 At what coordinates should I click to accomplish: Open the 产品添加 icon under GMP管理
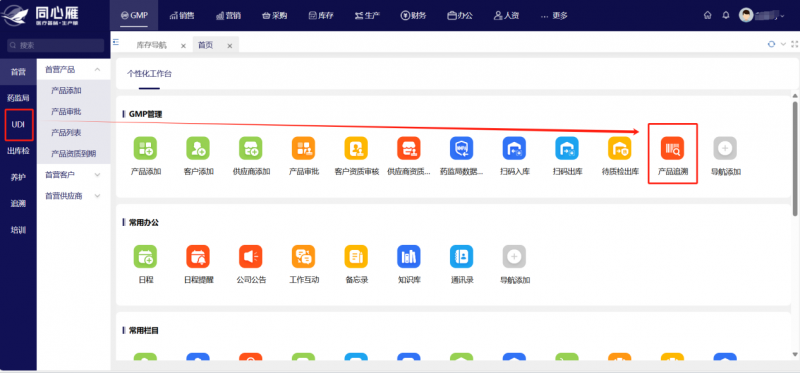pos(145,148)
